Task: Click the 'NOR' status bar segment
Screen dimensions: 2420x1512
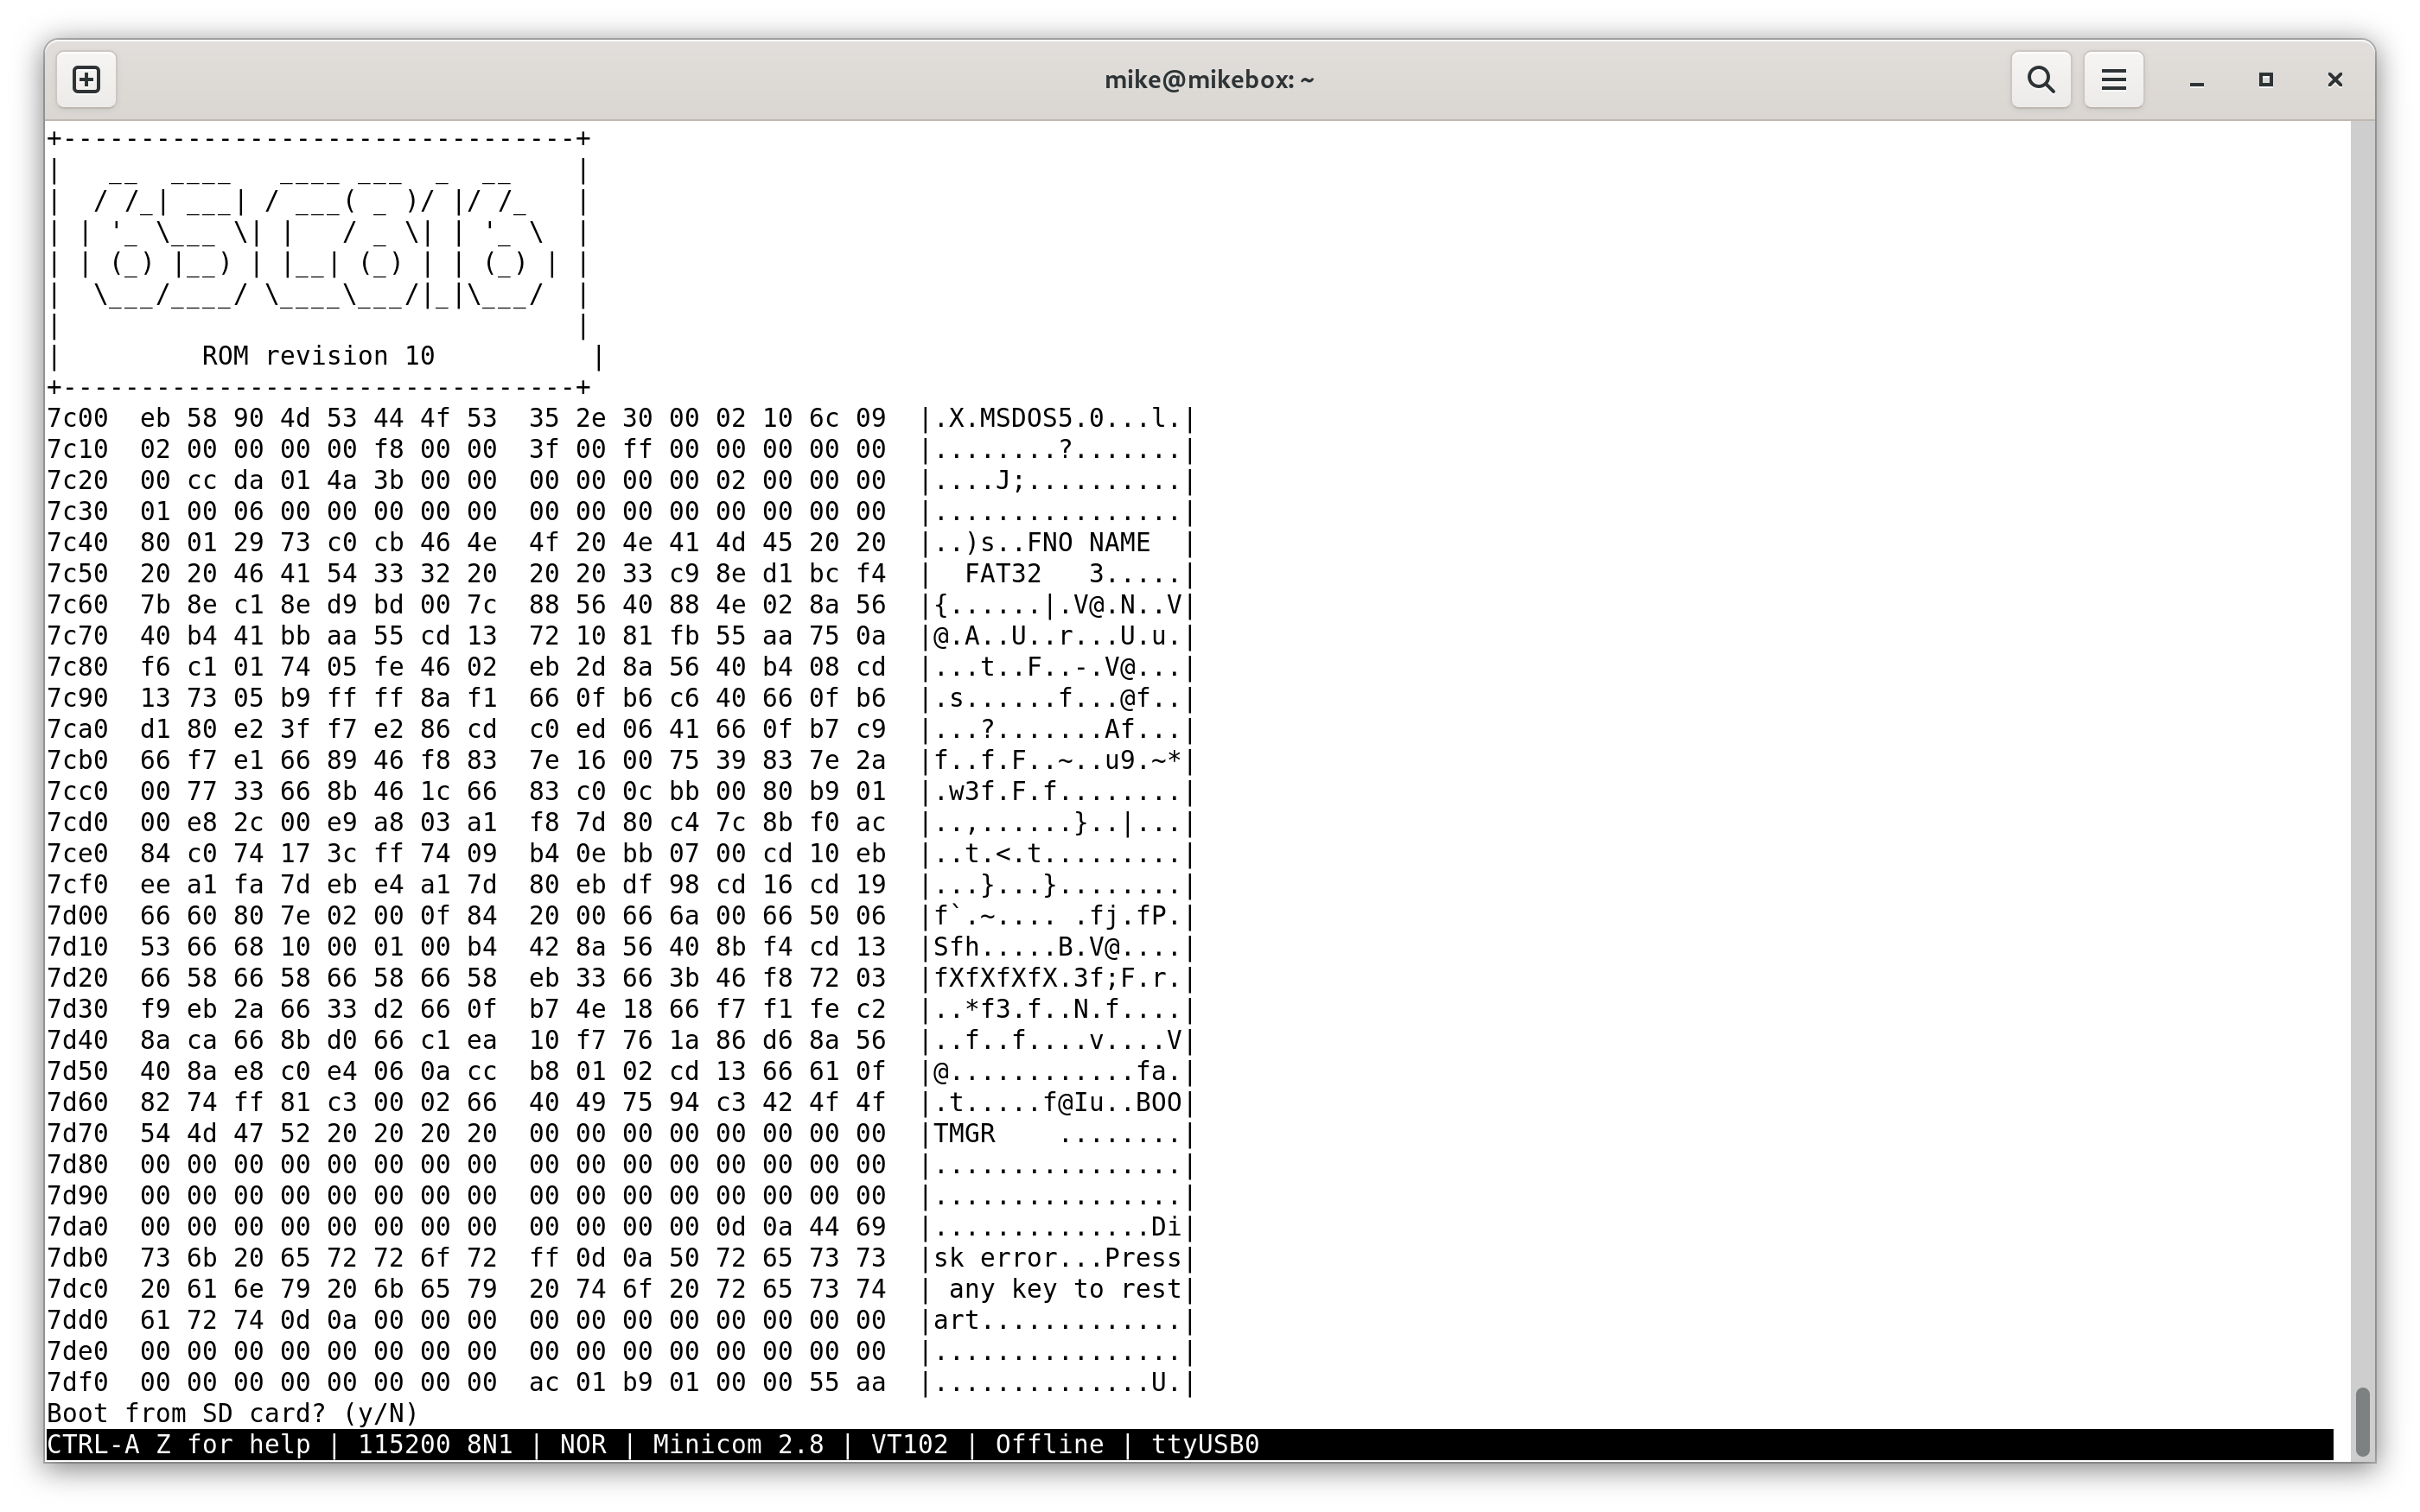Action: 583,1444
